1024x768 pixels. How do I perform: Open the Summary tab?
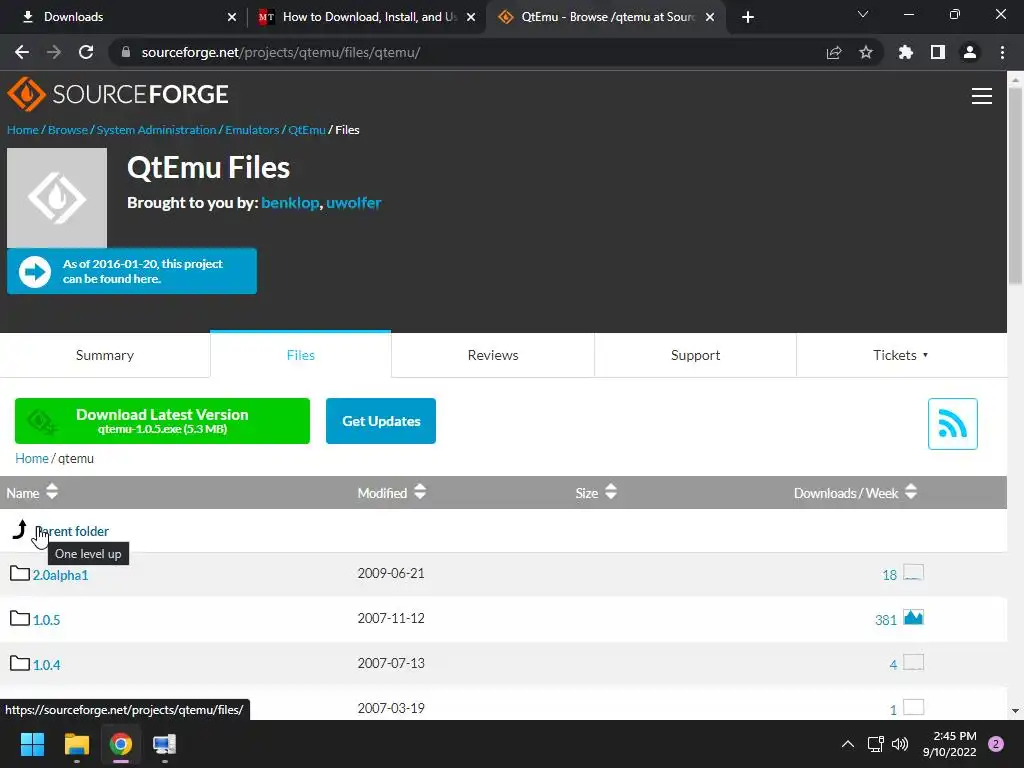(104, 355)
